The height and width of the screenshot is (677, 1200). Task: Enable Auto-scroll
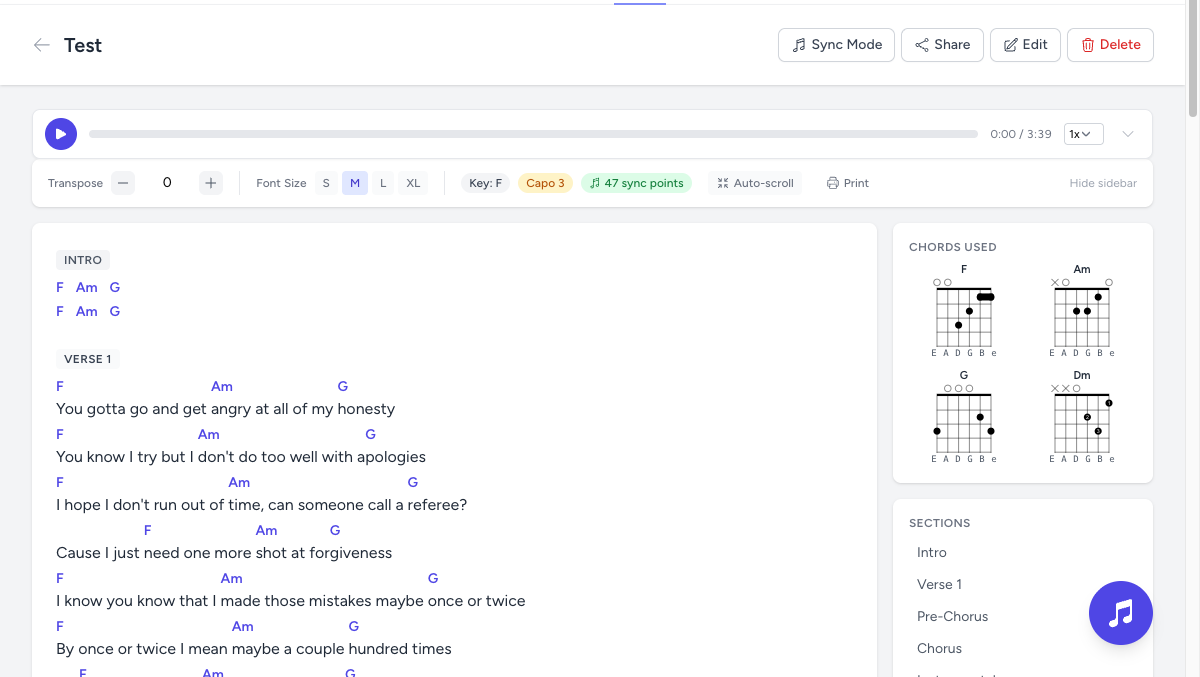pyautogui.click(x=755, y=183)
